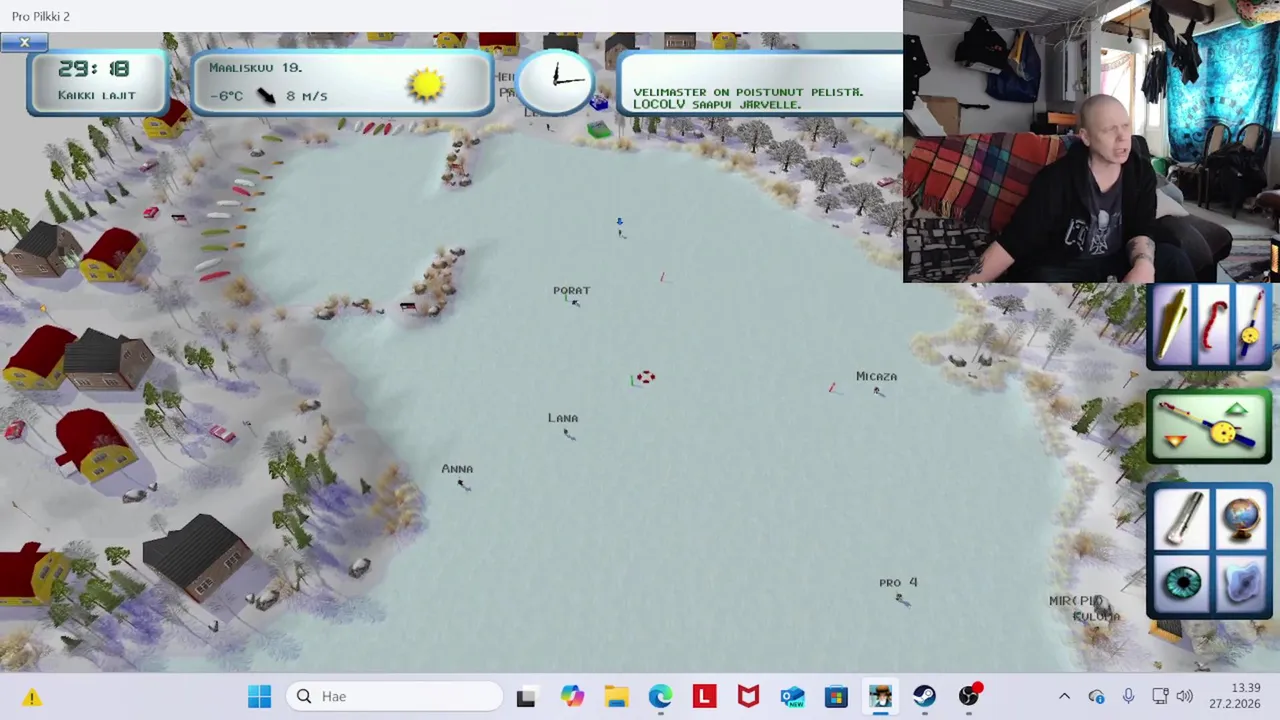Open Microsoft Edge from the taskbar

click(x=660, y=696)
